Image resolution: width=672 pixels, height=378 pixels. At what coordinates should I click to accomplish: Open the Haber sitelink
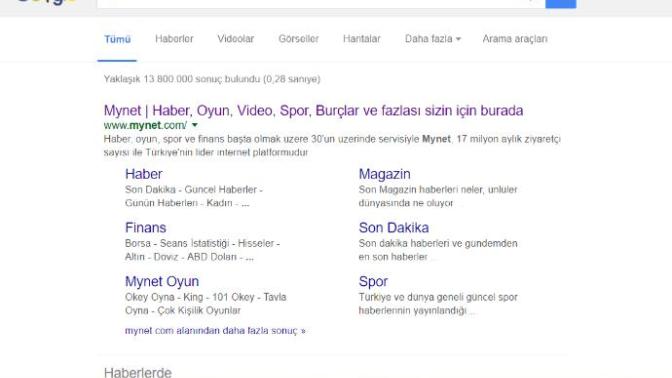144,174
